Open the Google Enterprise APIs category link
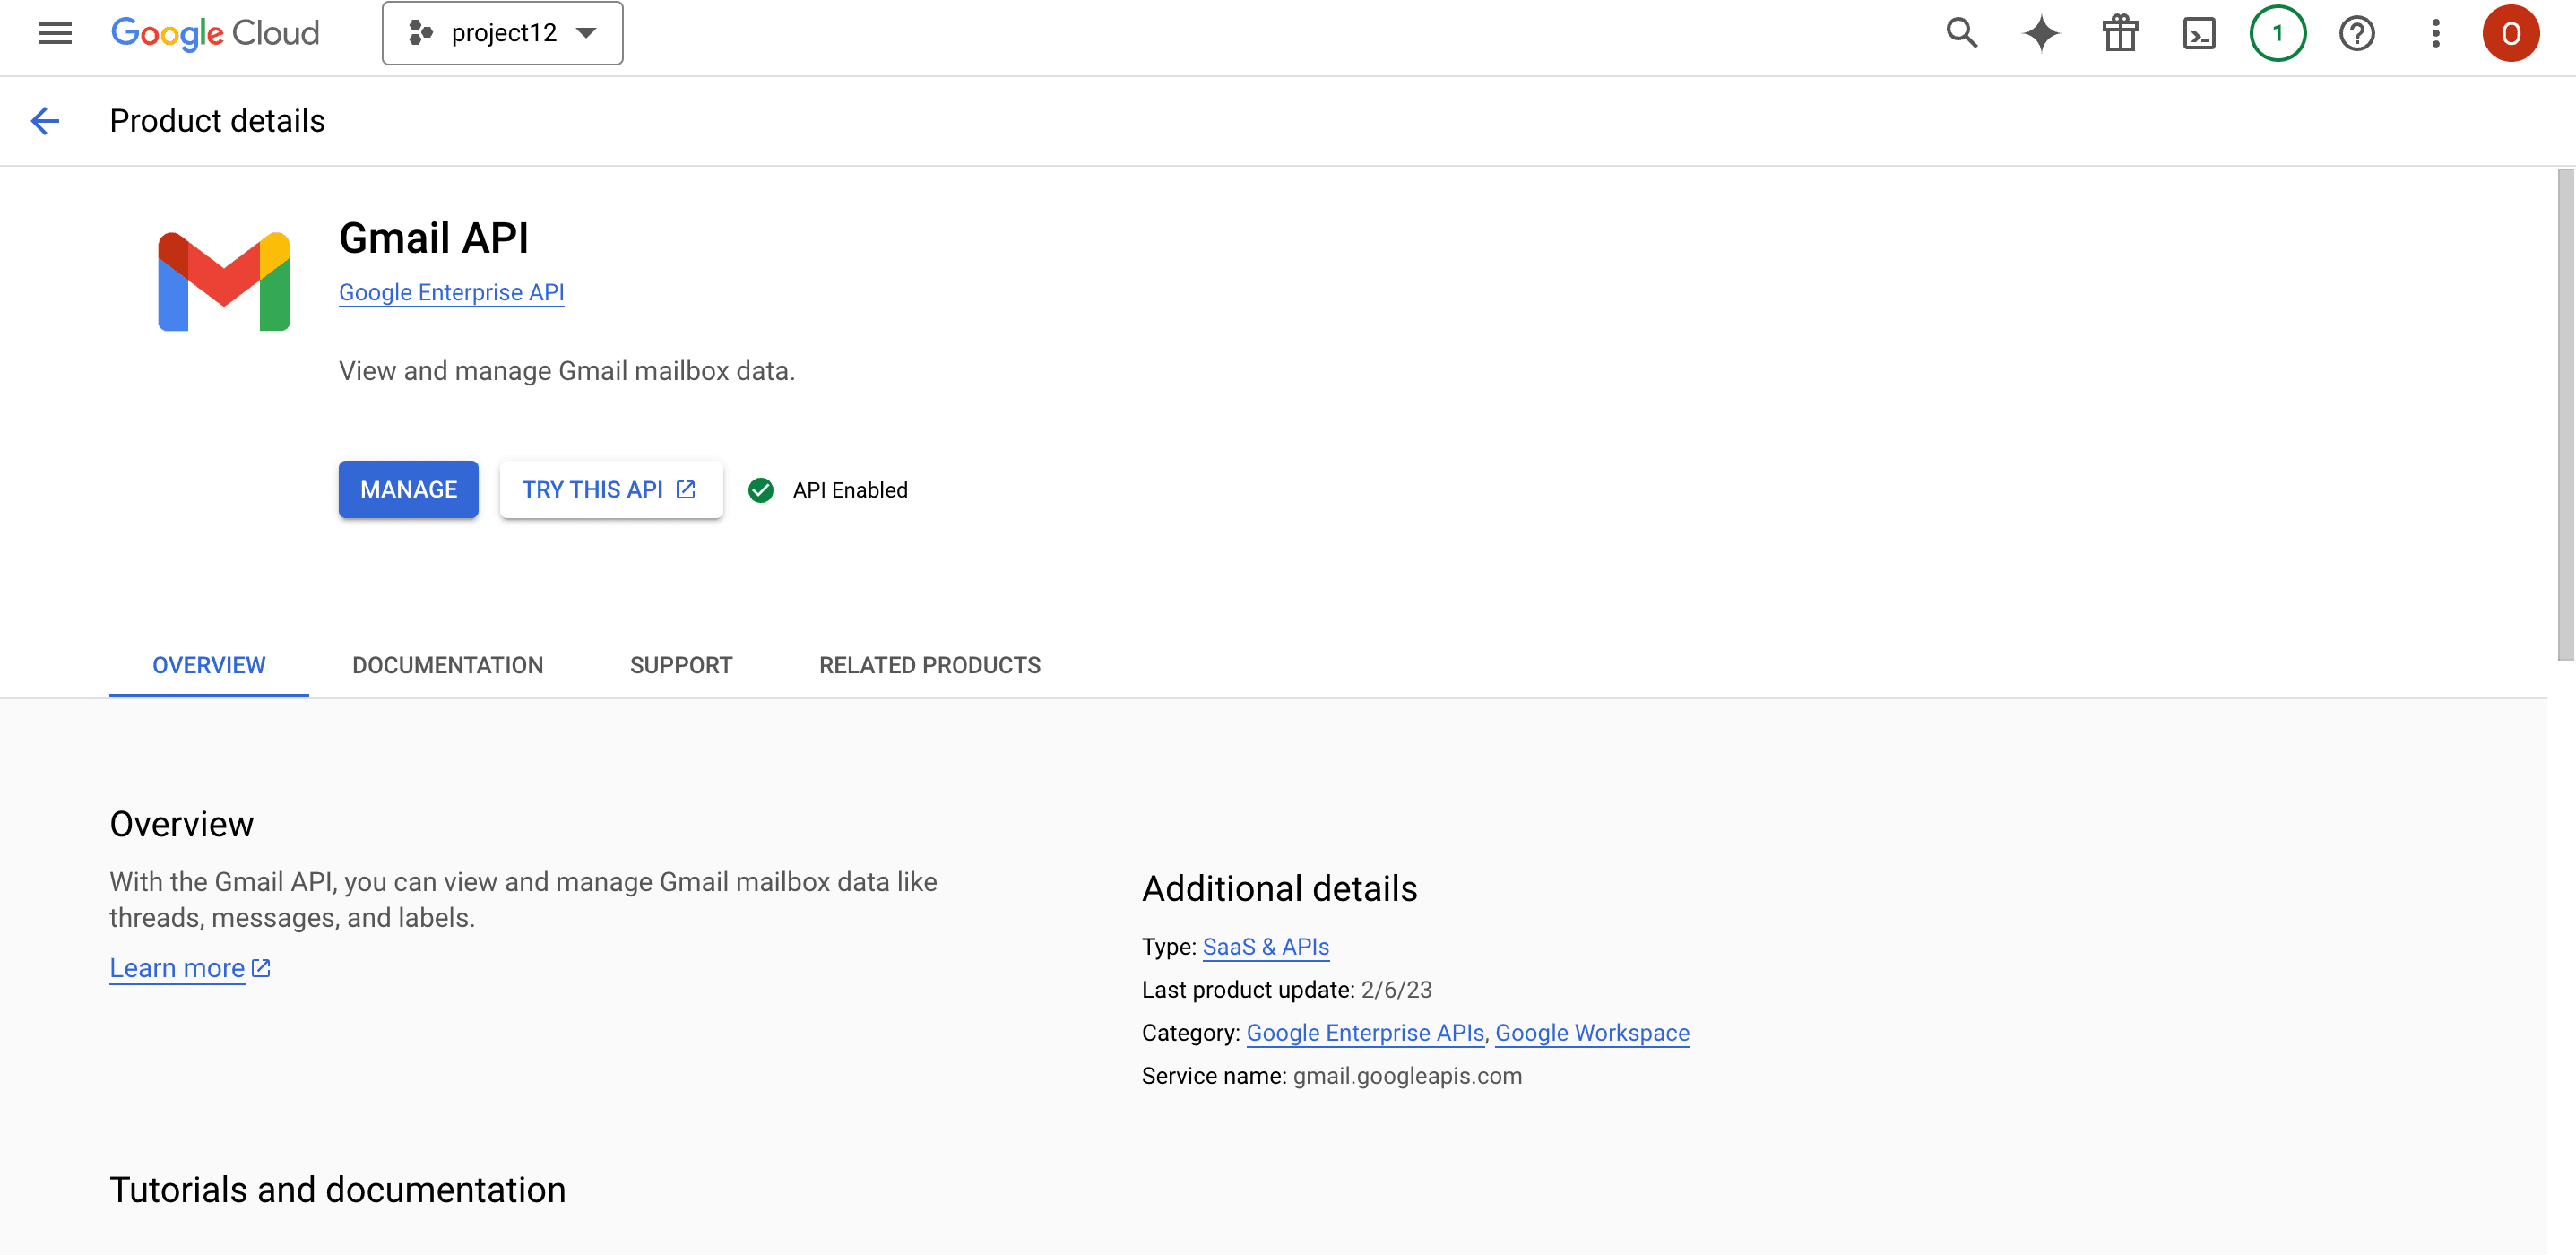Image resolution: width=2576 pixels, height=1255 pixels. [1365, 1032]
